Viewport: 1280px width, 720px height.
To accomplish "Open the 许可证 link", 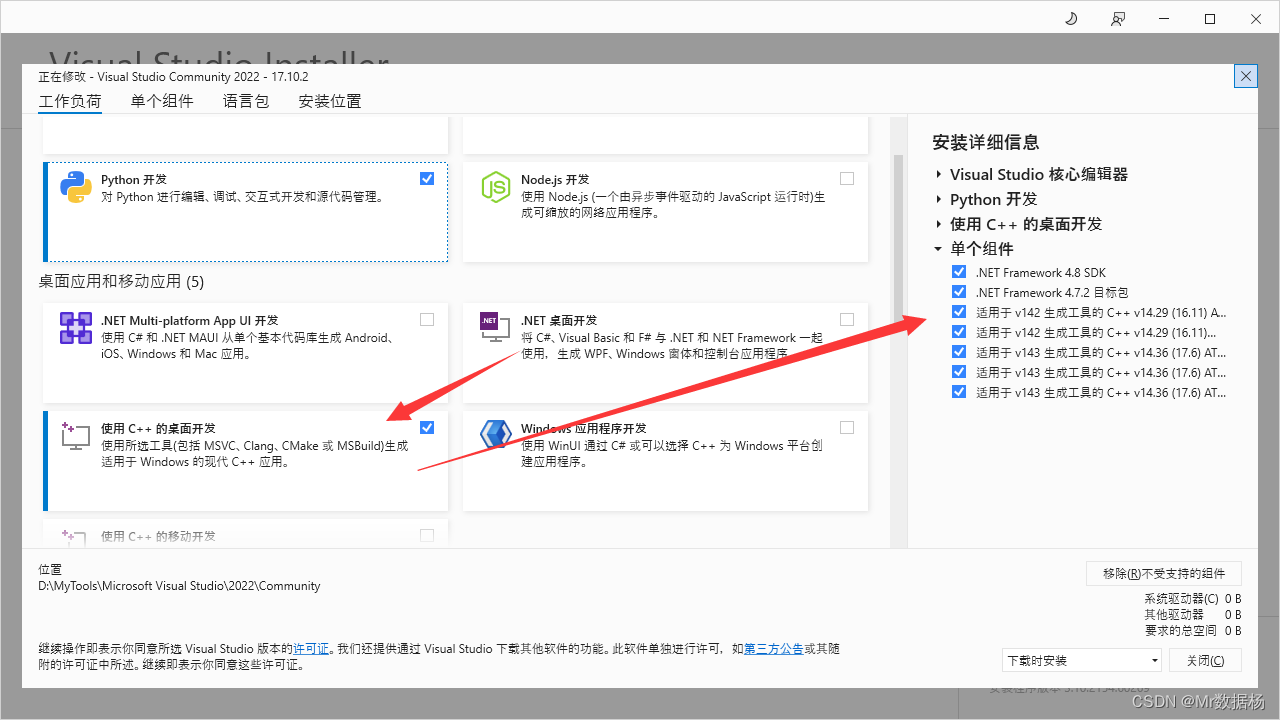I will click(311, 649).
